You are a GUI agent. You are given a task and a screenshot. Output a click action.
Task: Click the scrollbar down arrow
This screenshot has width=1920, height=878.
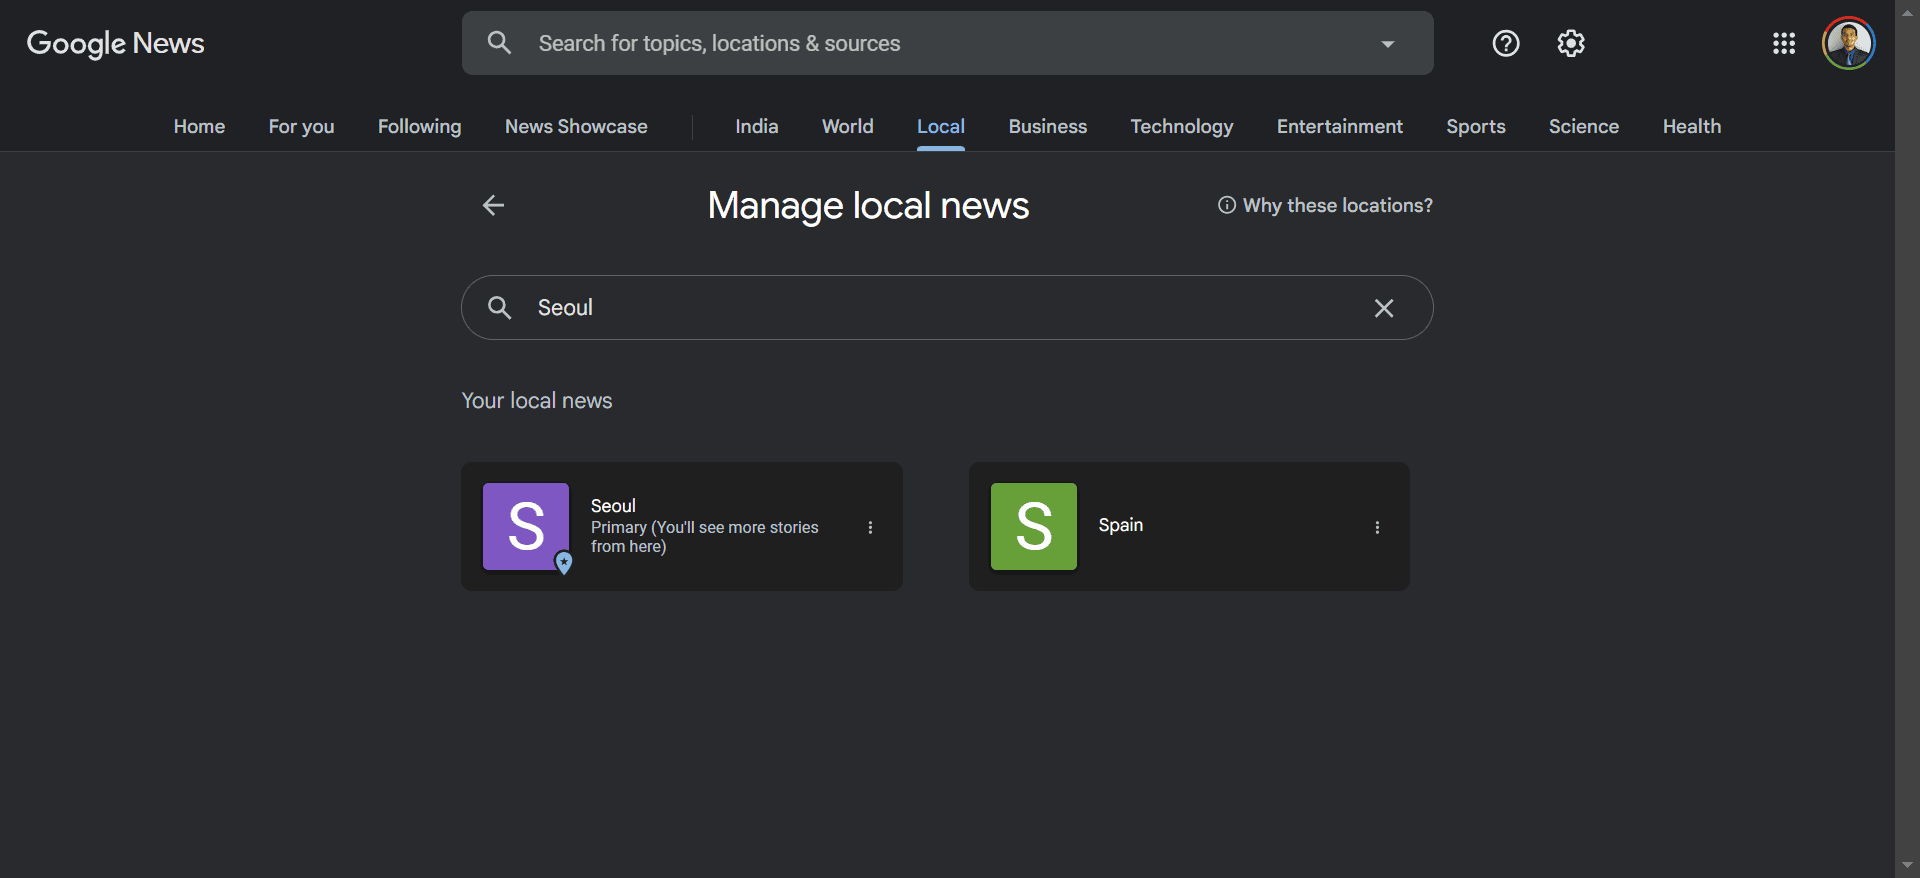click(x=1907, y=866)
